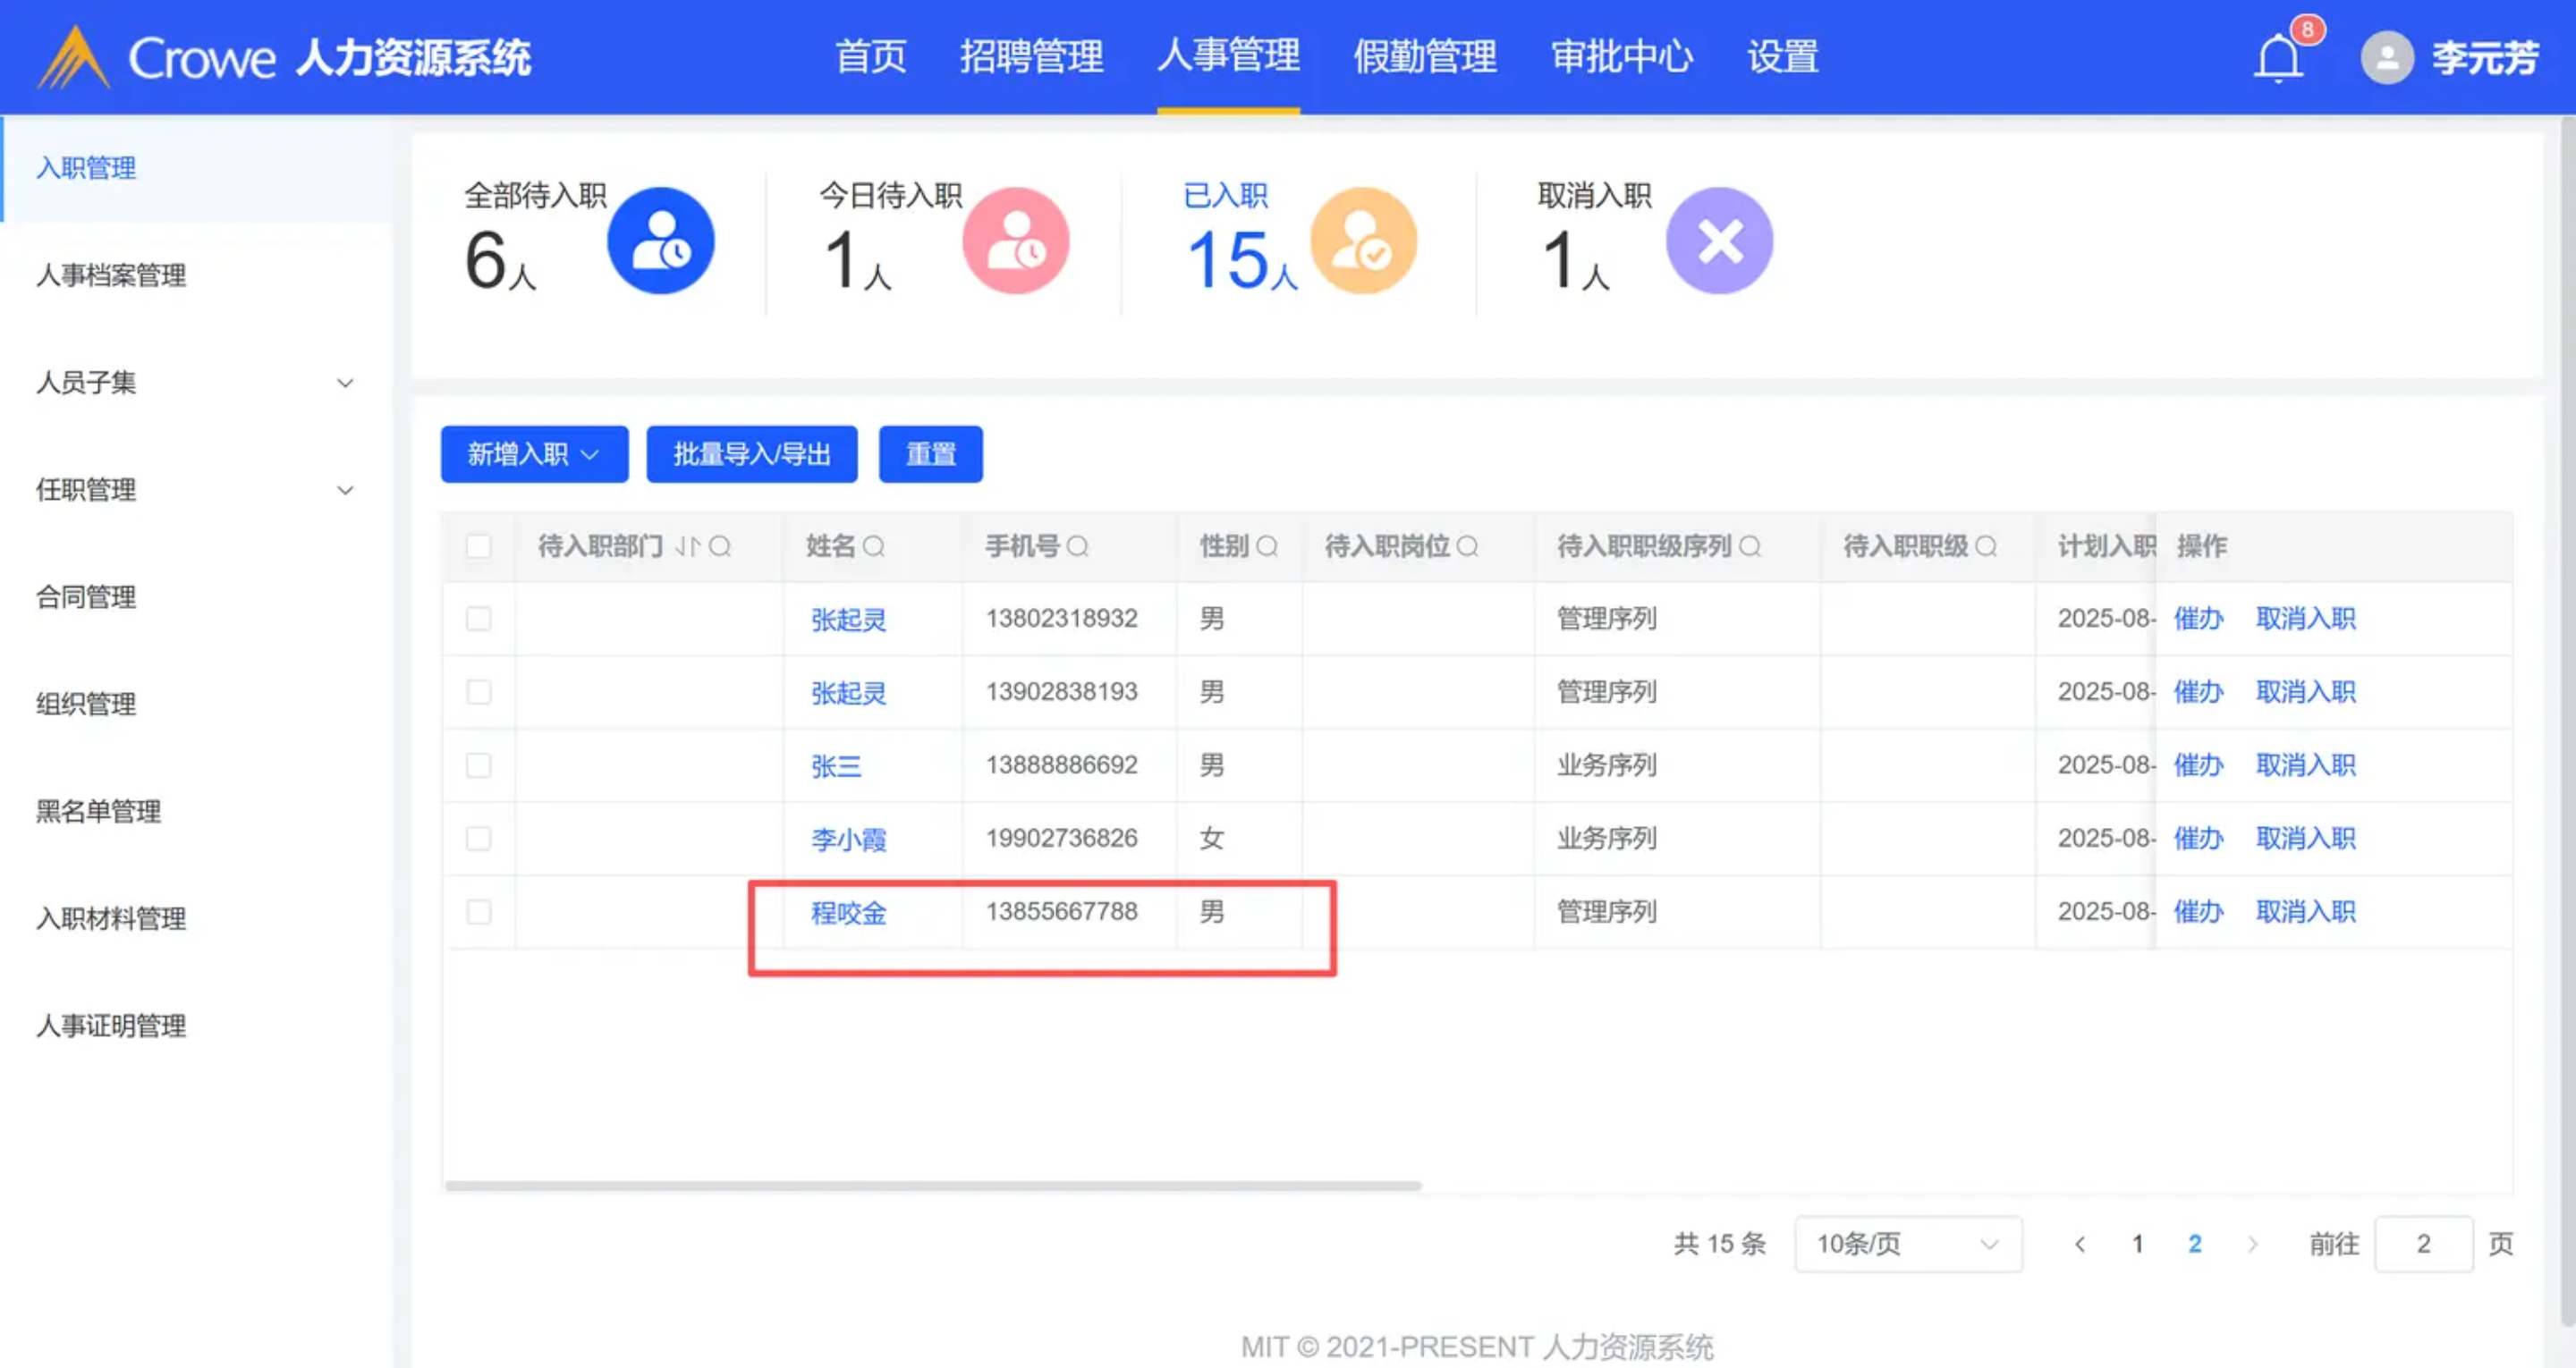
Task: Click the orange 已入职 circle icon
Action: tap(1363, 241)
